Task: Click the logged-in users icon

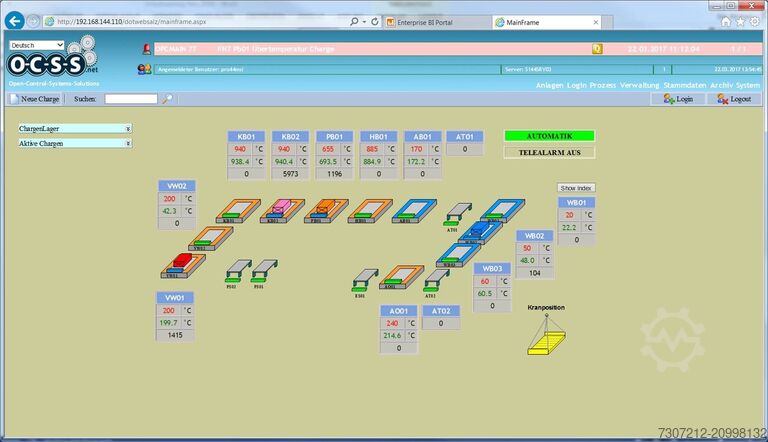Action: click(x=144, y=70)
